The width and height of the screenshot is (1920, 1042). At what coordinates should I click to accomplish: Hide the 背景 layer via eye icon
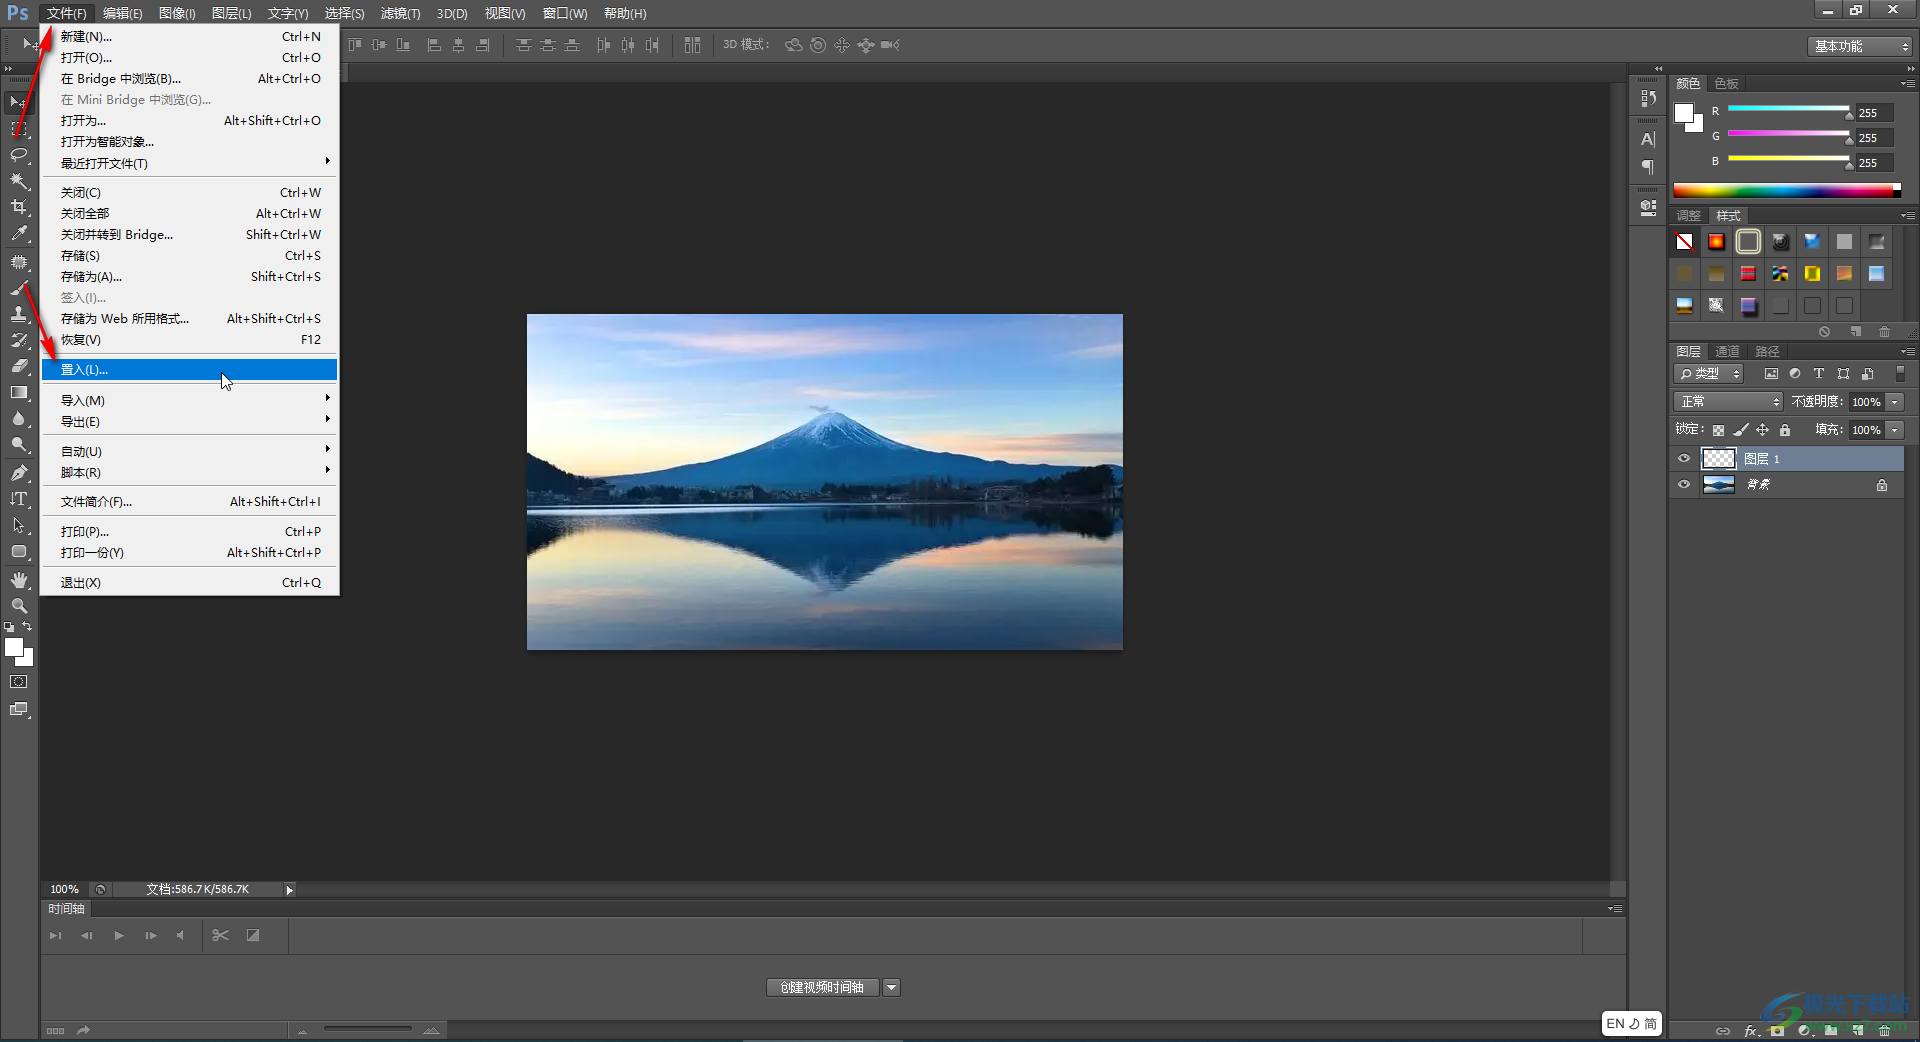(1684, 484)
